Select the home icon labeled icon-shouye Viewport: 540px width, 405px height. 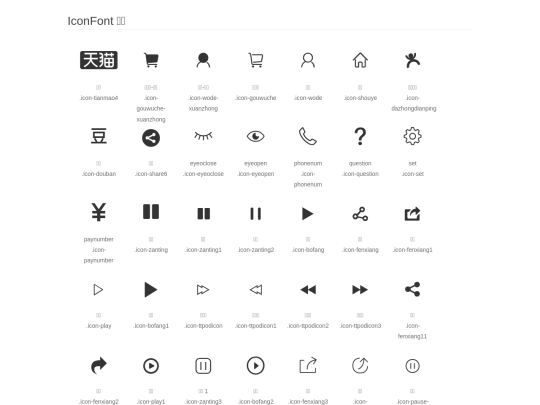click(360, 60)
